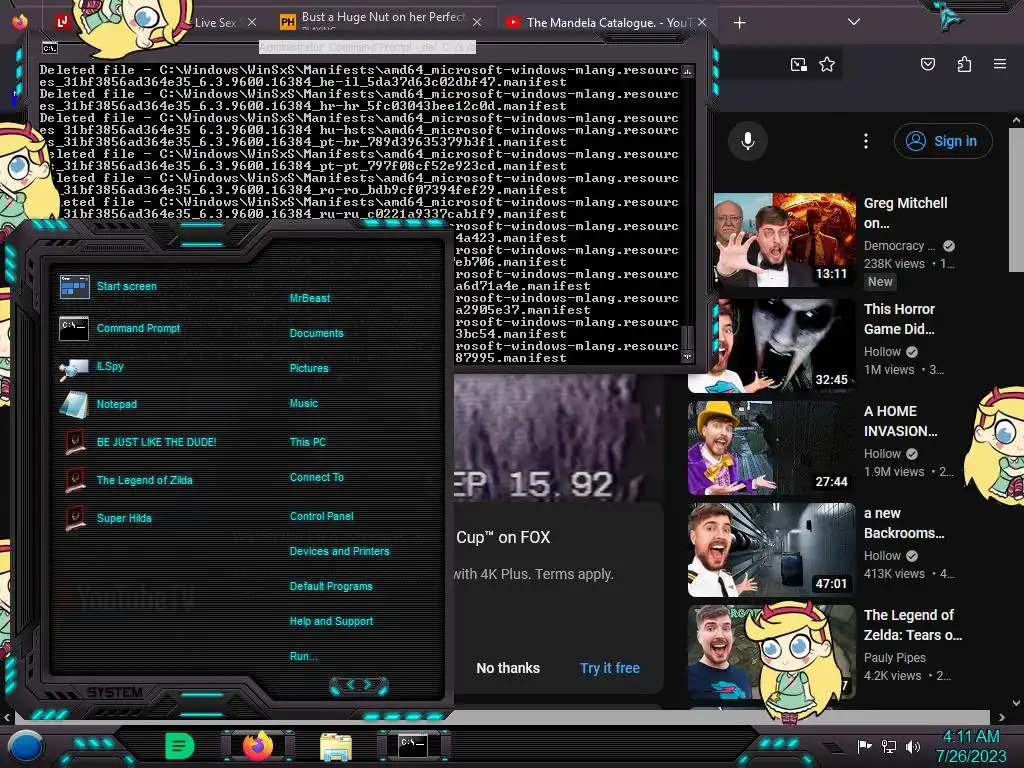Screen dimensions: 1024x768
Task: Click Try it free button
Action: tap(609, 668)
